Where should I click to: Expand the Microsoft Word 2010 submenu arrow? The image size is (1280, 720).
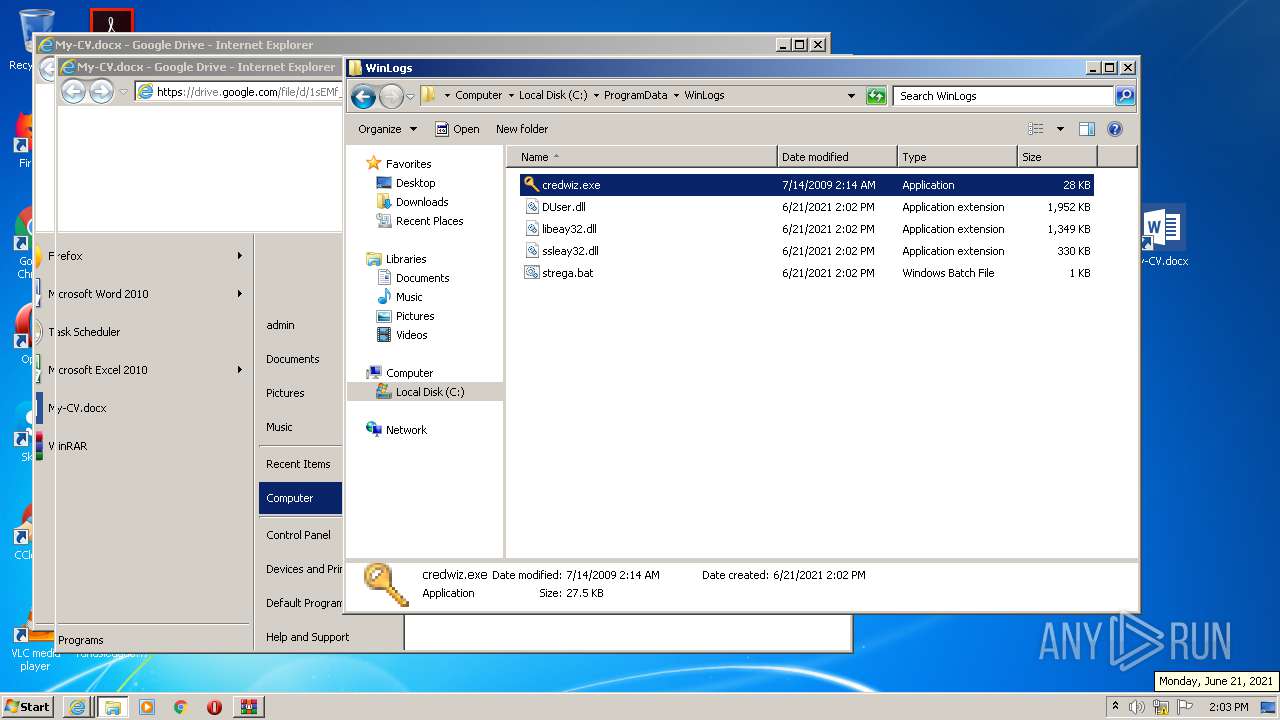coord(240,294)
